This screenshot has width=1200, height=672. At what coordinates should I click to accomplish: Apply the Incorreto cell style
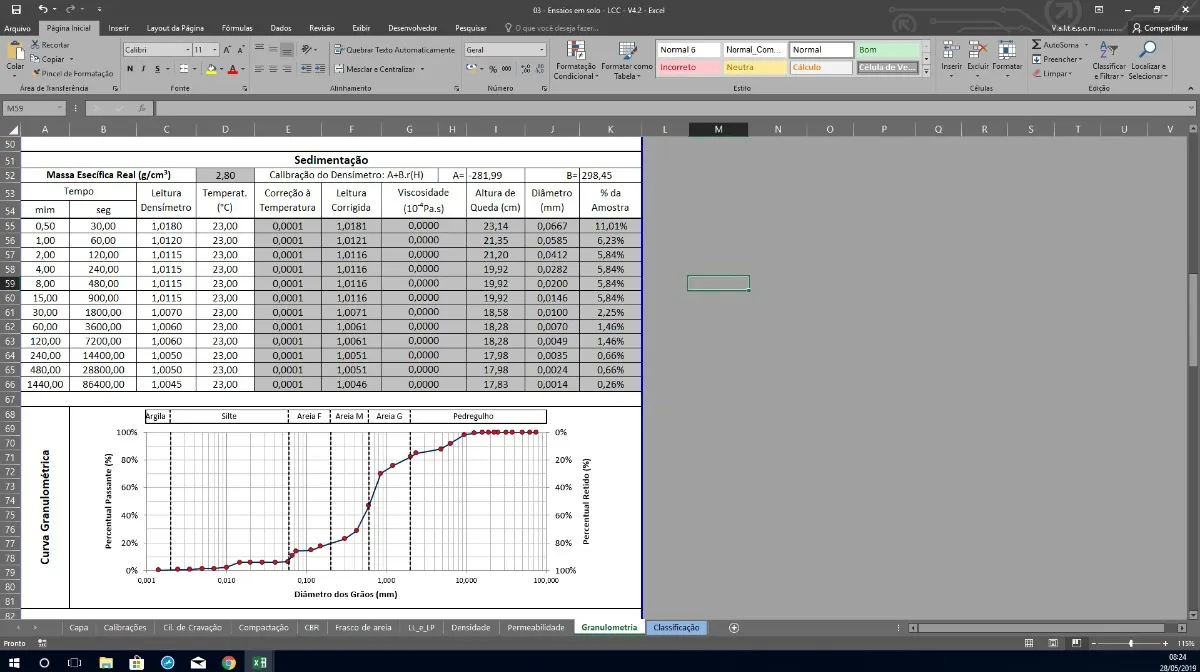688,68
